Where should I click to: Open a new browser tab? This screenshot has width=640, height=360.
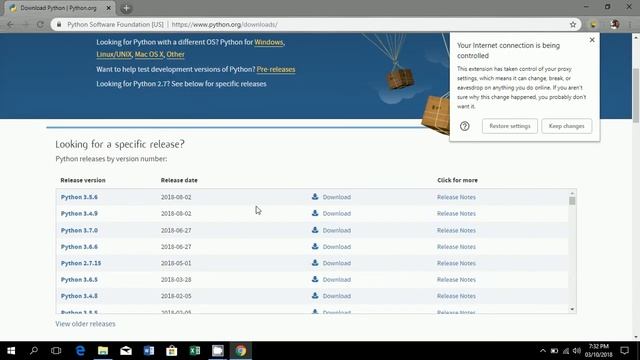coord(126,8)
